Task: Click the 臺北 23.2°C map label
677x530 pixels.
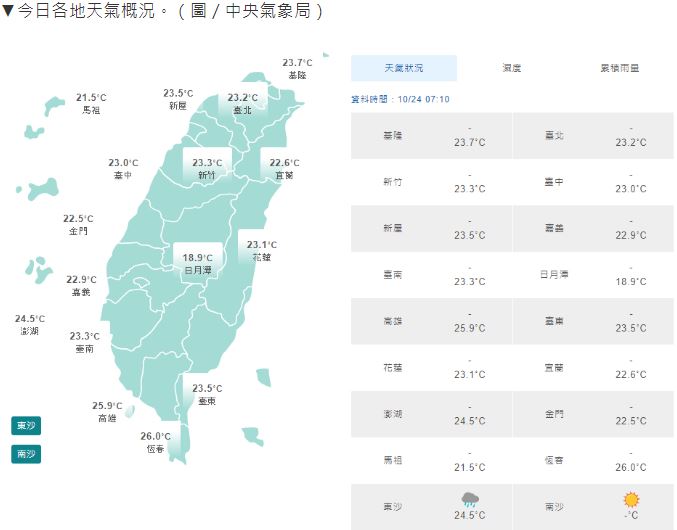Action: [242, 104]
